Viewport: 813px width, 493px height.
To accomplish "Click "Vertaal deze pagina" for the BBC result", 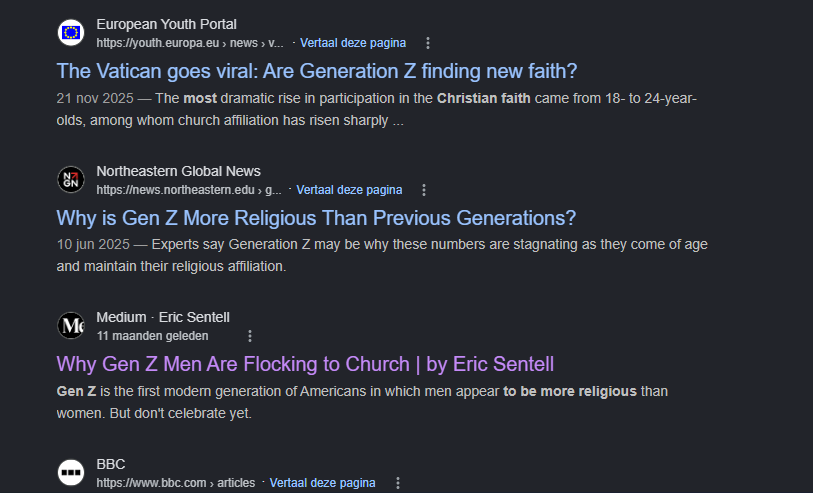I will (322, 483).
